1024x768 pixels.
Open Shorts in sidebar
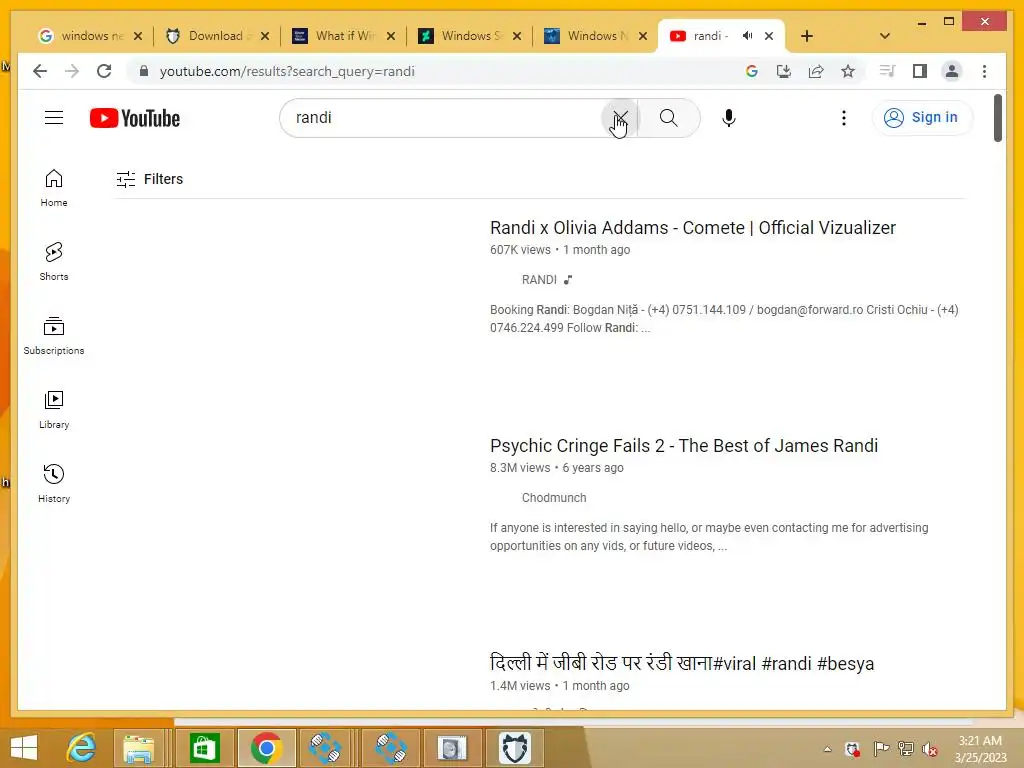pyautogui.click(x=54, y=261)
